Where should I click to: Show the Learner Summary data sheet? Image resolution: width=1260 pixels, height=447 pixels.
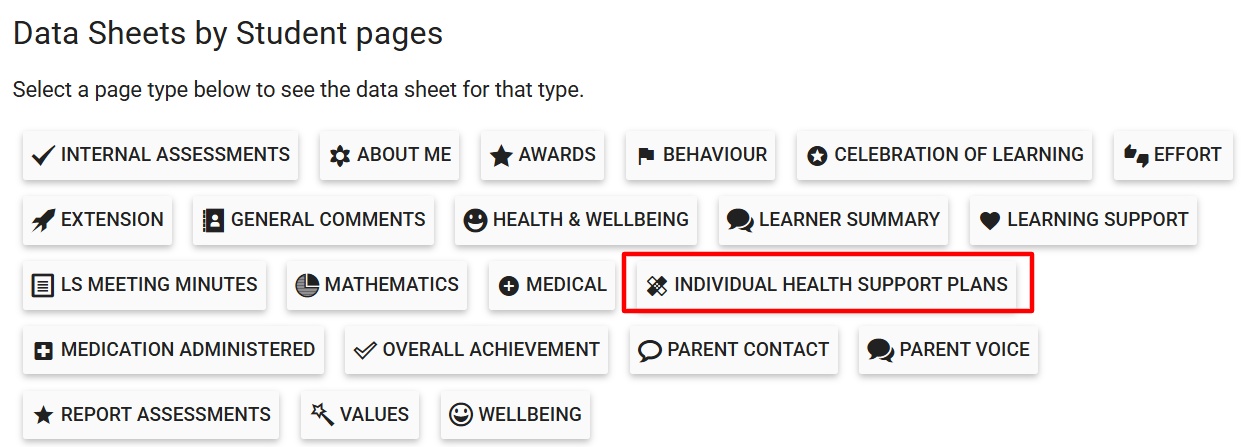pos(833,221)
